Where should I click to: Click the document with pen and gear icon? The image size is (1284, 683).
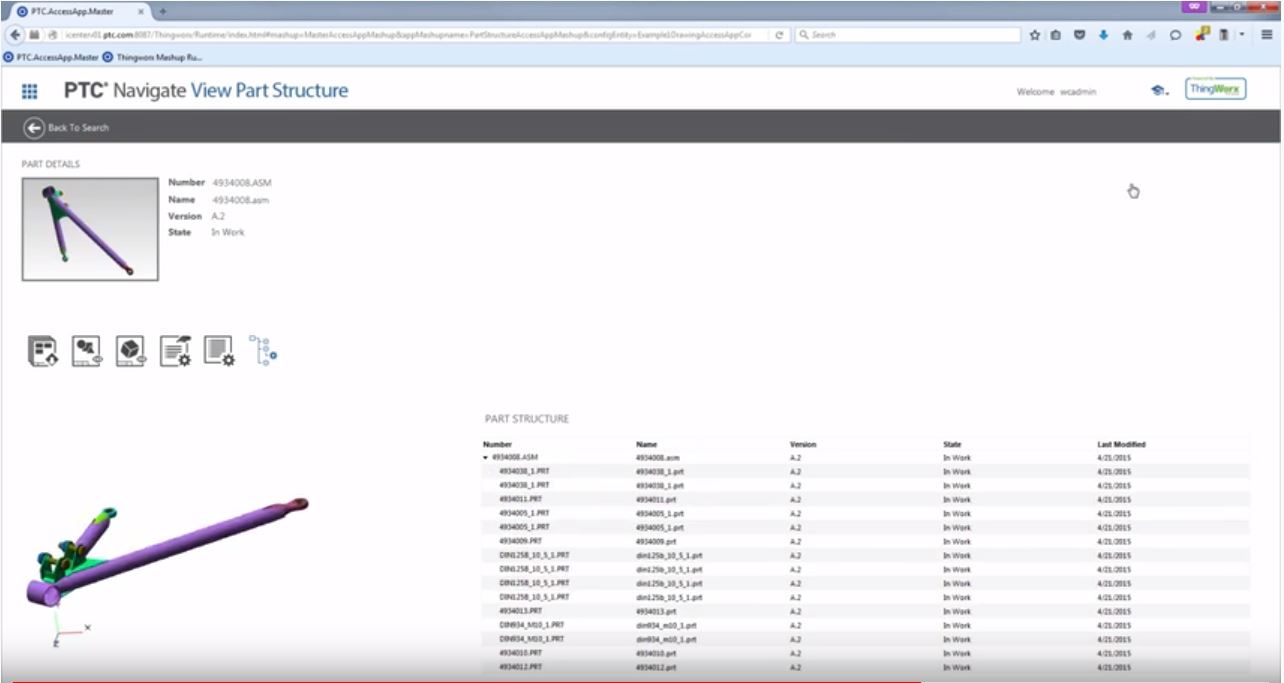click(176, 350)
